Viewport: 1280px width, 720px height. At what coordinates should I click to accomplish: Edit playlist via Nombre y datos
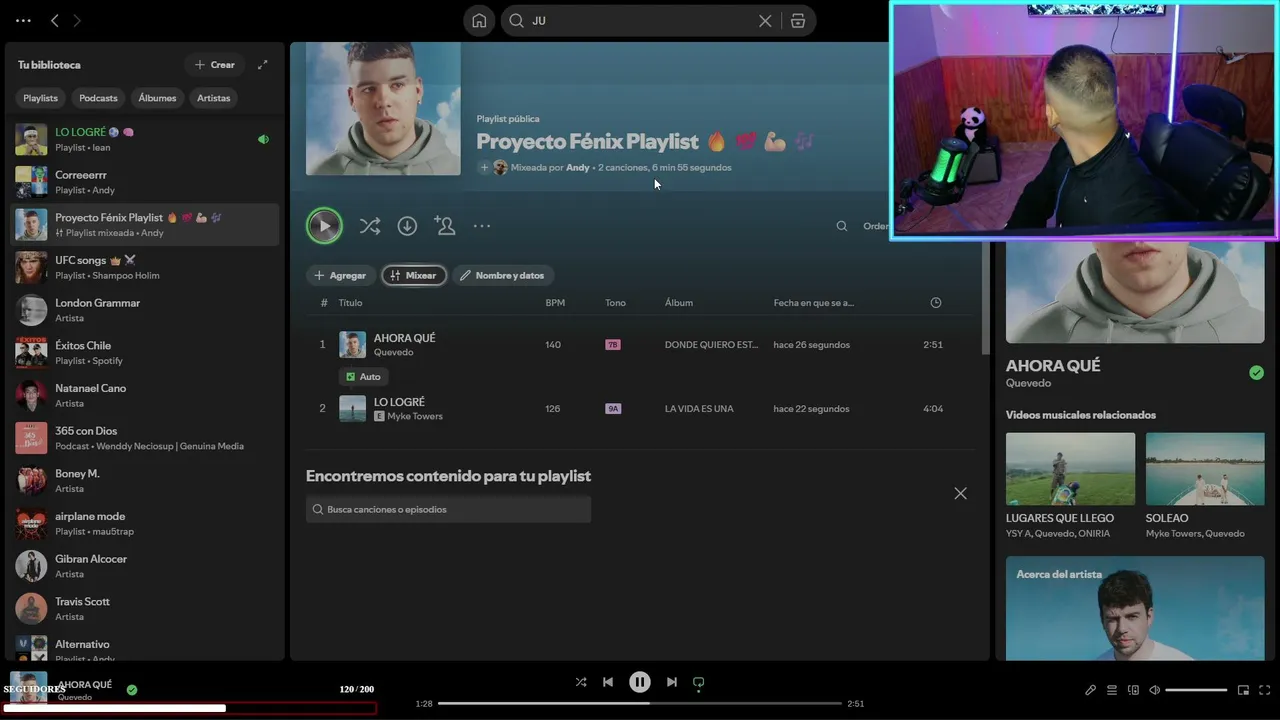point(503,275)
